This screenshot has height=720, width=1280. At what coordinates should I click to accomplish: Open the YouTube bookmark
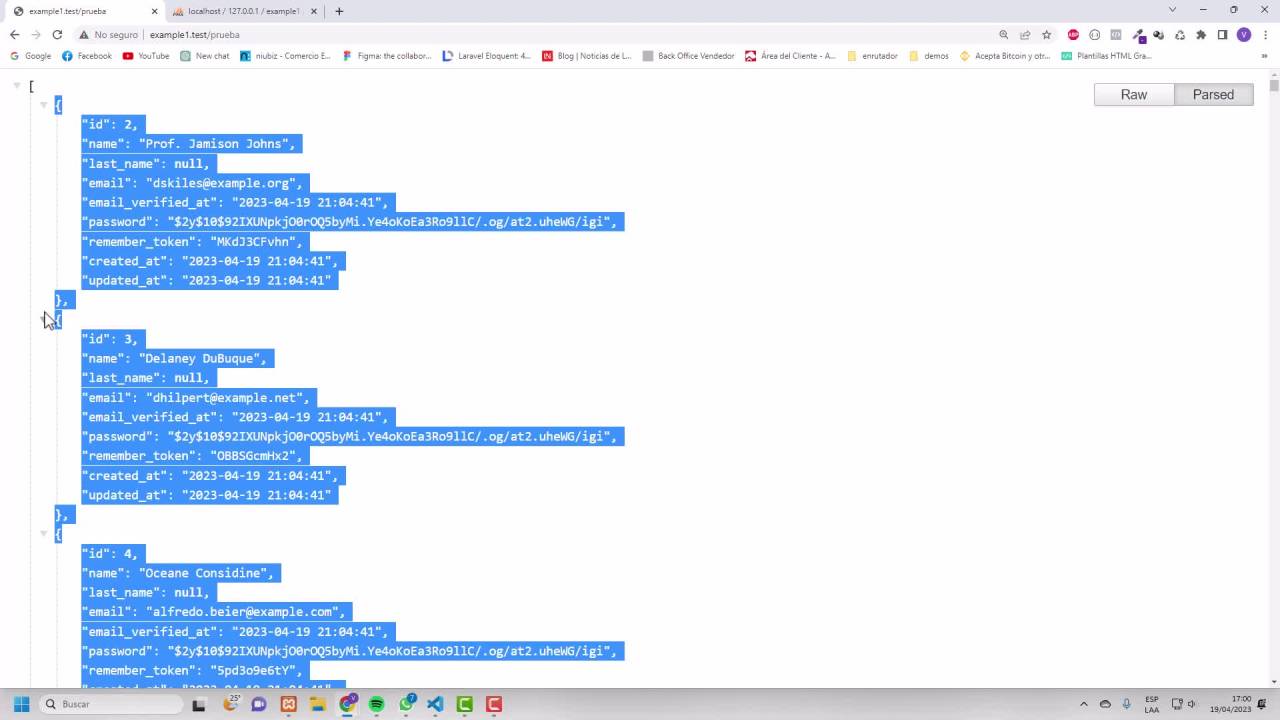pyautogui.click(x=146, y=56)
